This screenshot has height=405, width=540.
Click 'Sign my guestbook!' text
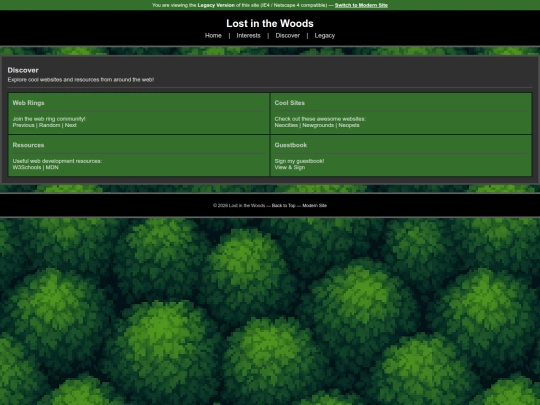(x=299, y=161)
